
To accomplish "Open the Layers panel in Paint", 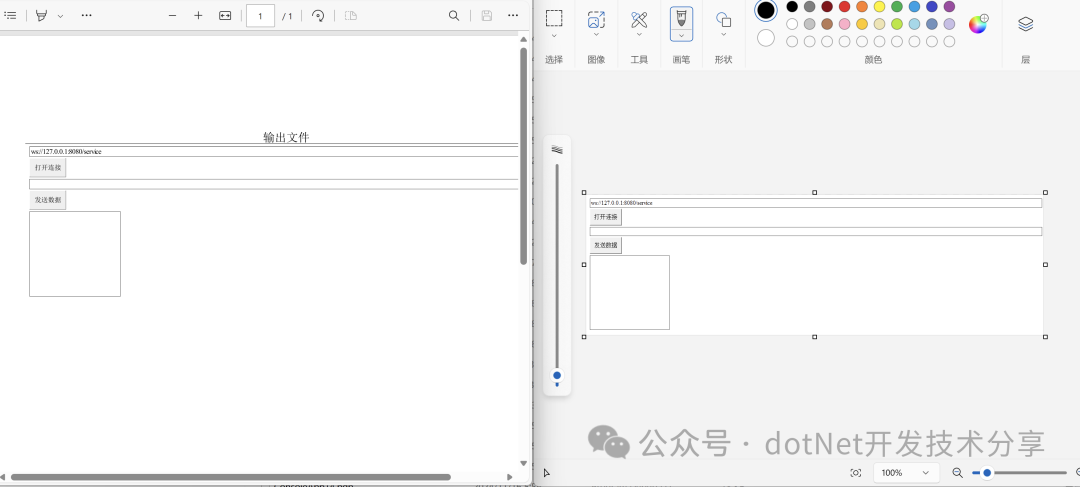I will tap(1025, 24).
